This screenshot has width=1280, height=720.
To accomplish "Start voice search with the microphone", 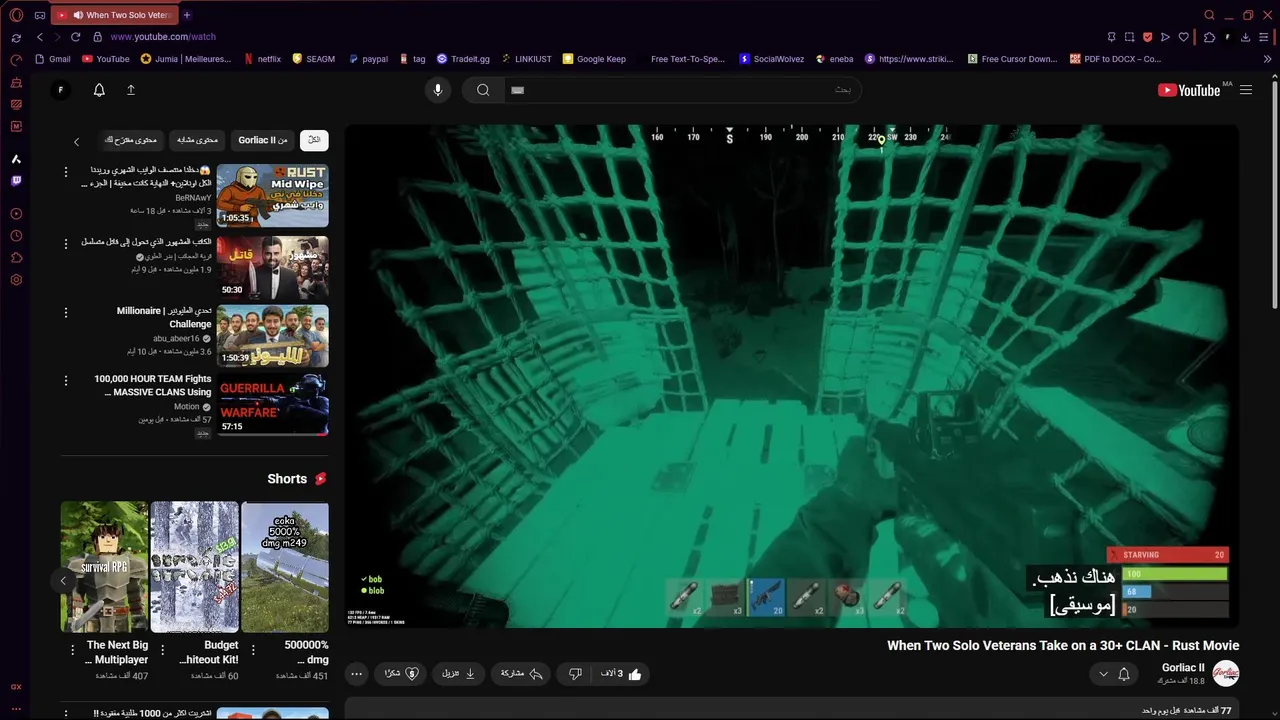I will click(x=437, y=90).
